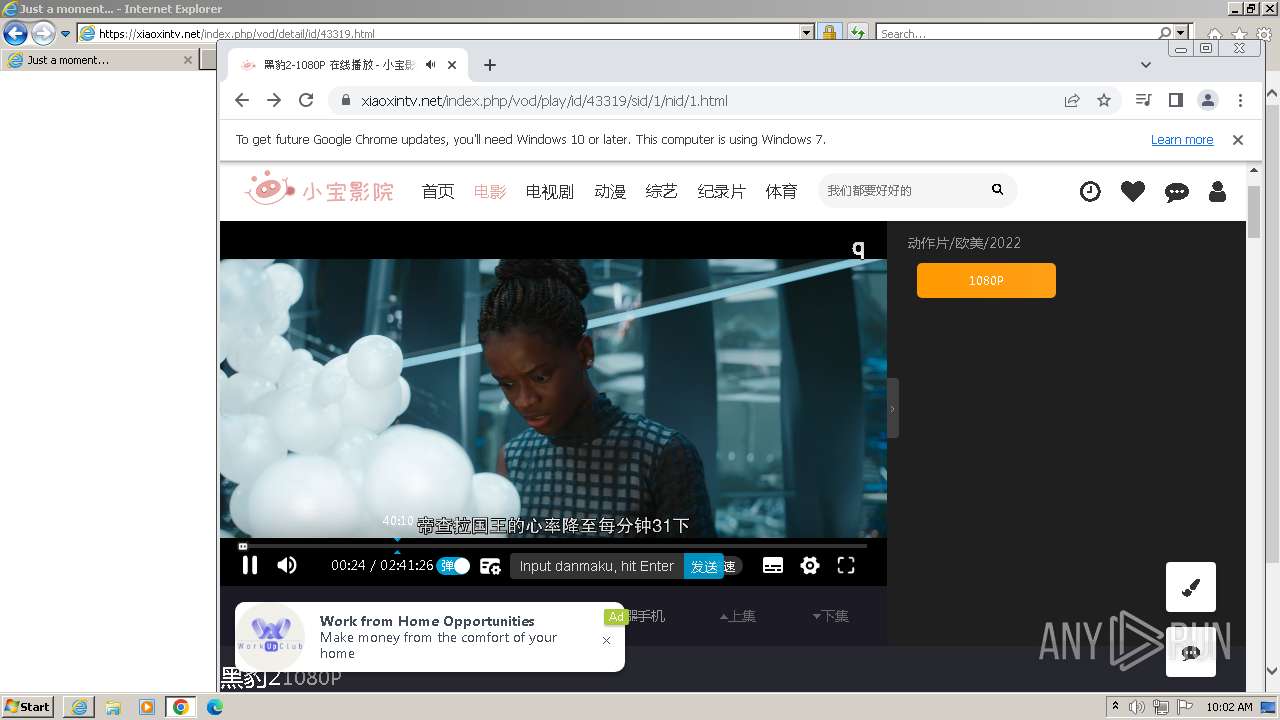The height and width of the screenshot is (720, 1280).
Task: Submit search with magnifier icon
Action: pos(997,190)
